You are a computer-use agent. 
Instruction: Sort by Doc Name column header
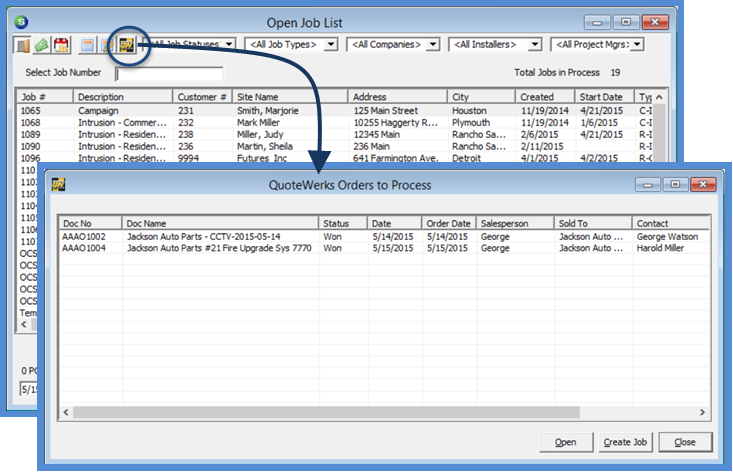[220, 223]
